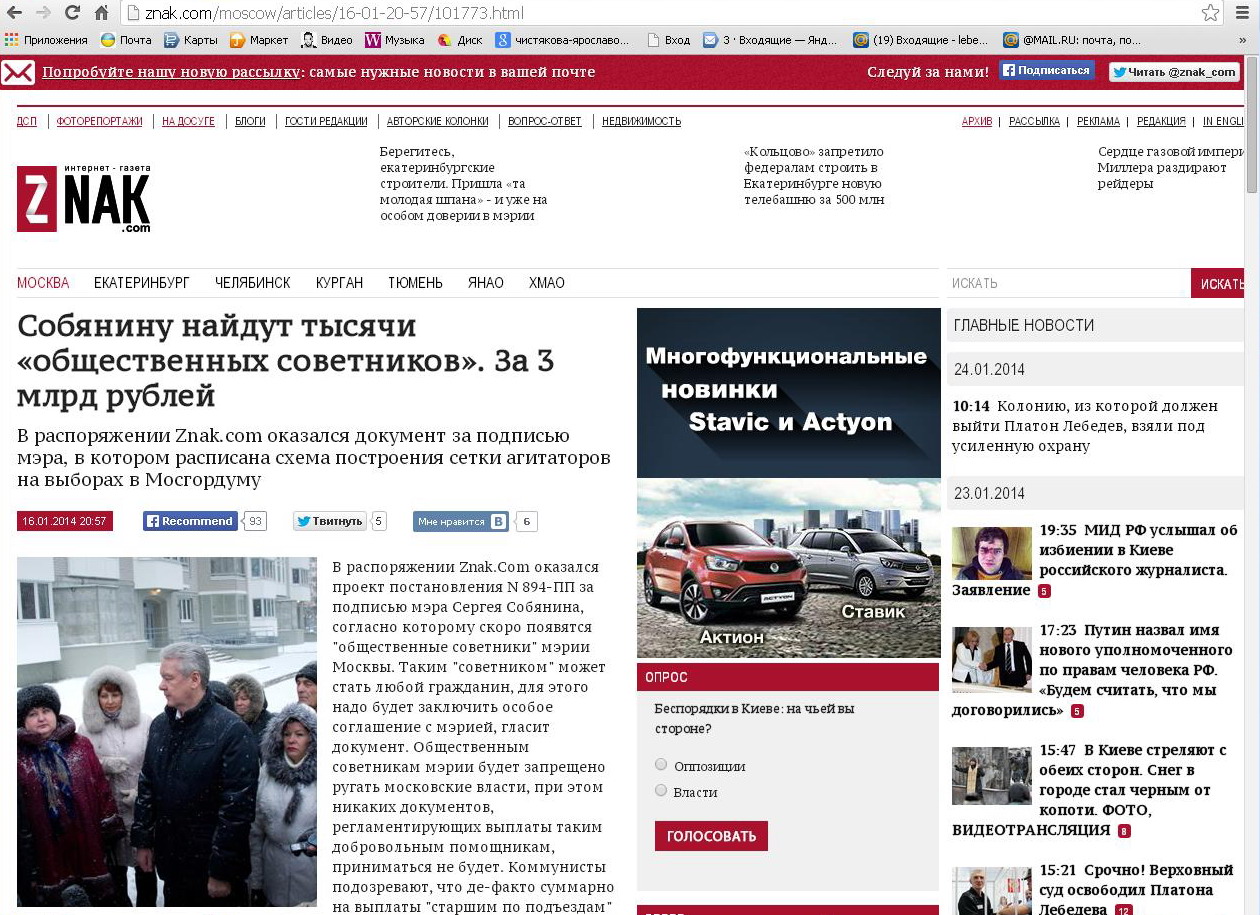This screenshot has width=1260, height=915.
Task: Click the browser address bar URL
Action: (335, 14)
